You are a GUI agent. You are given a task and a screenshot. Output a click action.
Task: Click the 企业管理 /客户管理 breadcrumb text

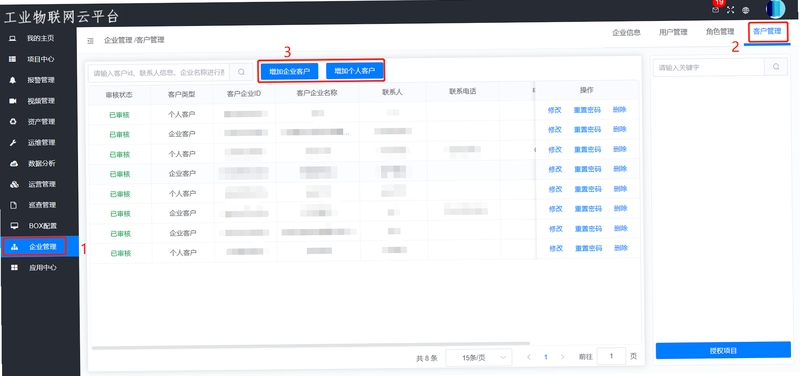click(x=134, y=40)
